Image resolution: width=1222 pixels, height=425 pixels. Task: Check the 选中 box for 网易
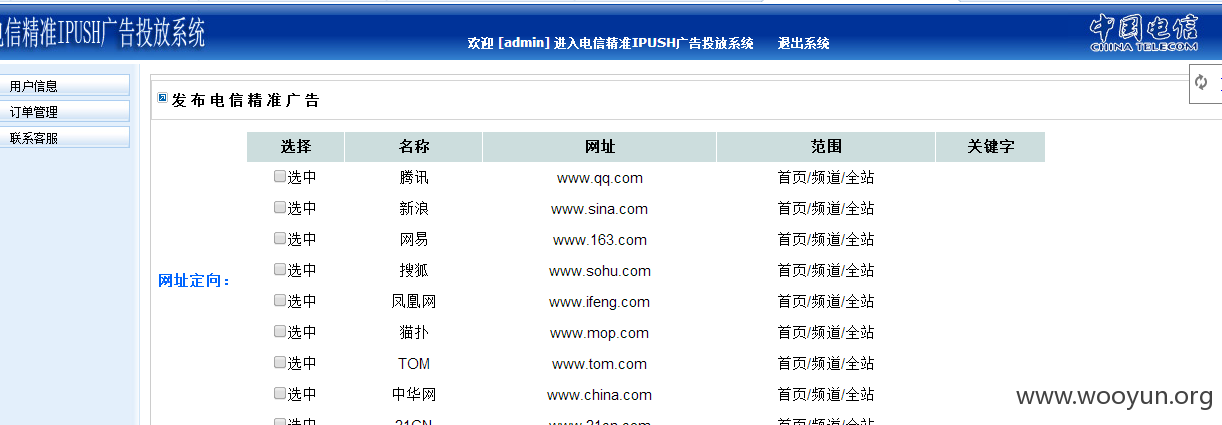(280, 239)
